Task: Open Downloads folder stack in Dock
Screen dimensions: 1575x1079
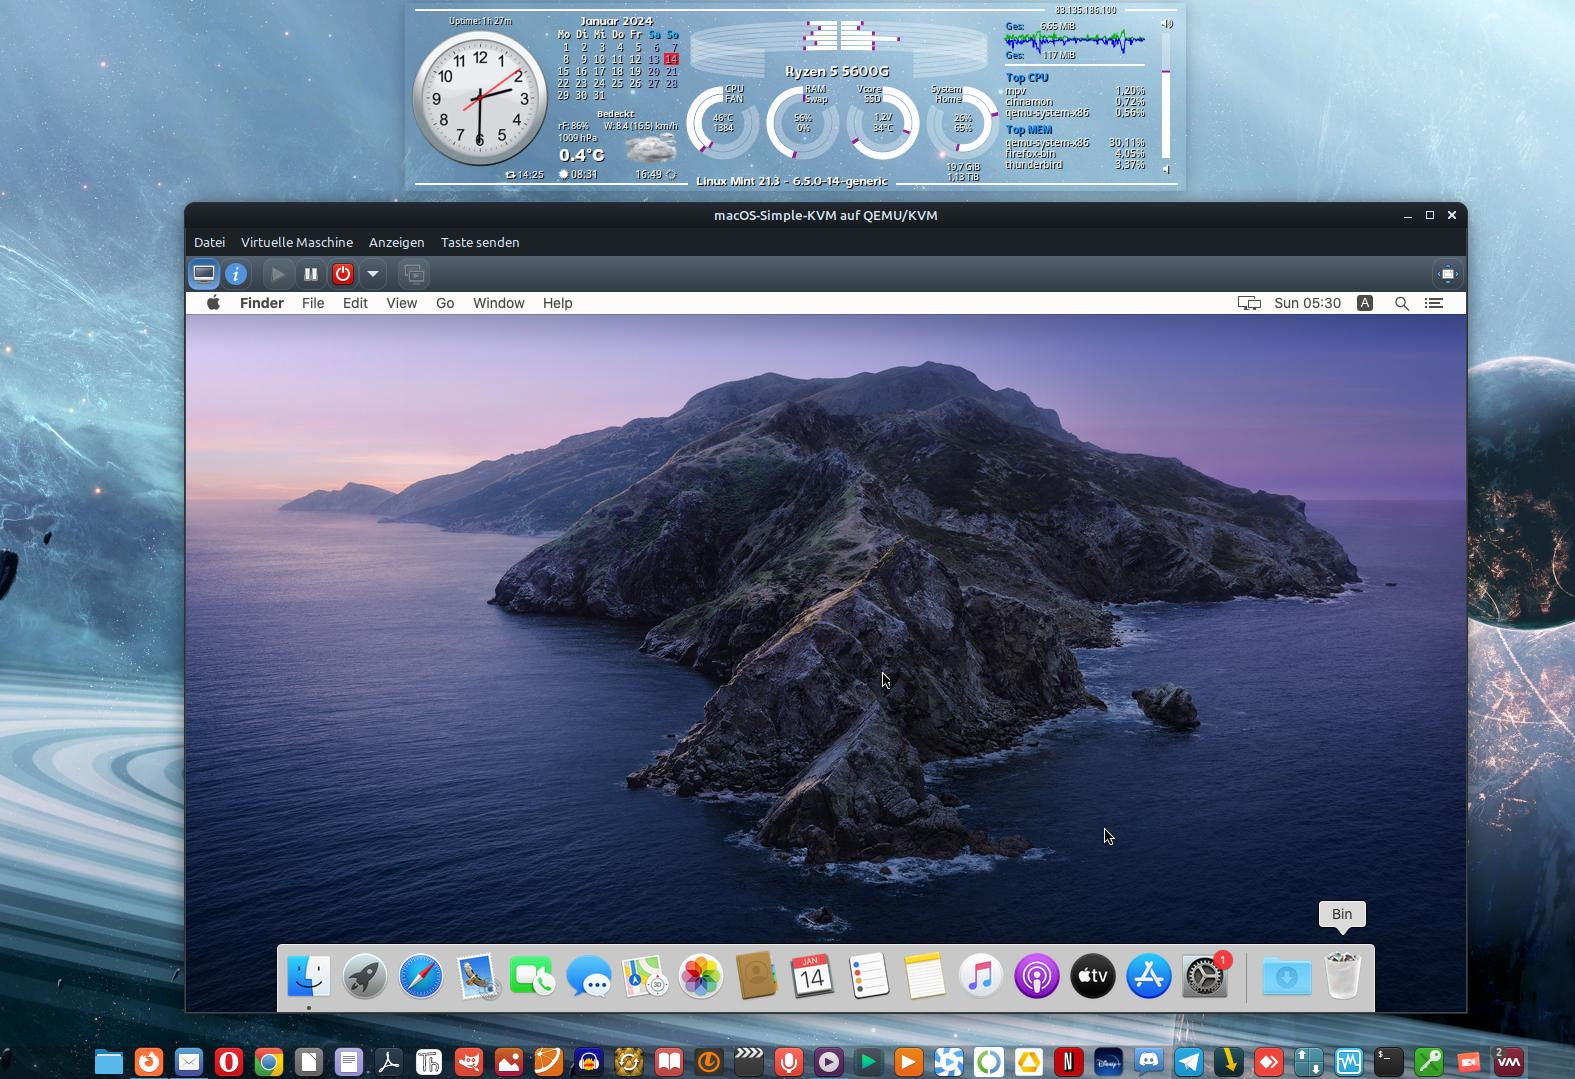Action: (x=1286, y=976)
